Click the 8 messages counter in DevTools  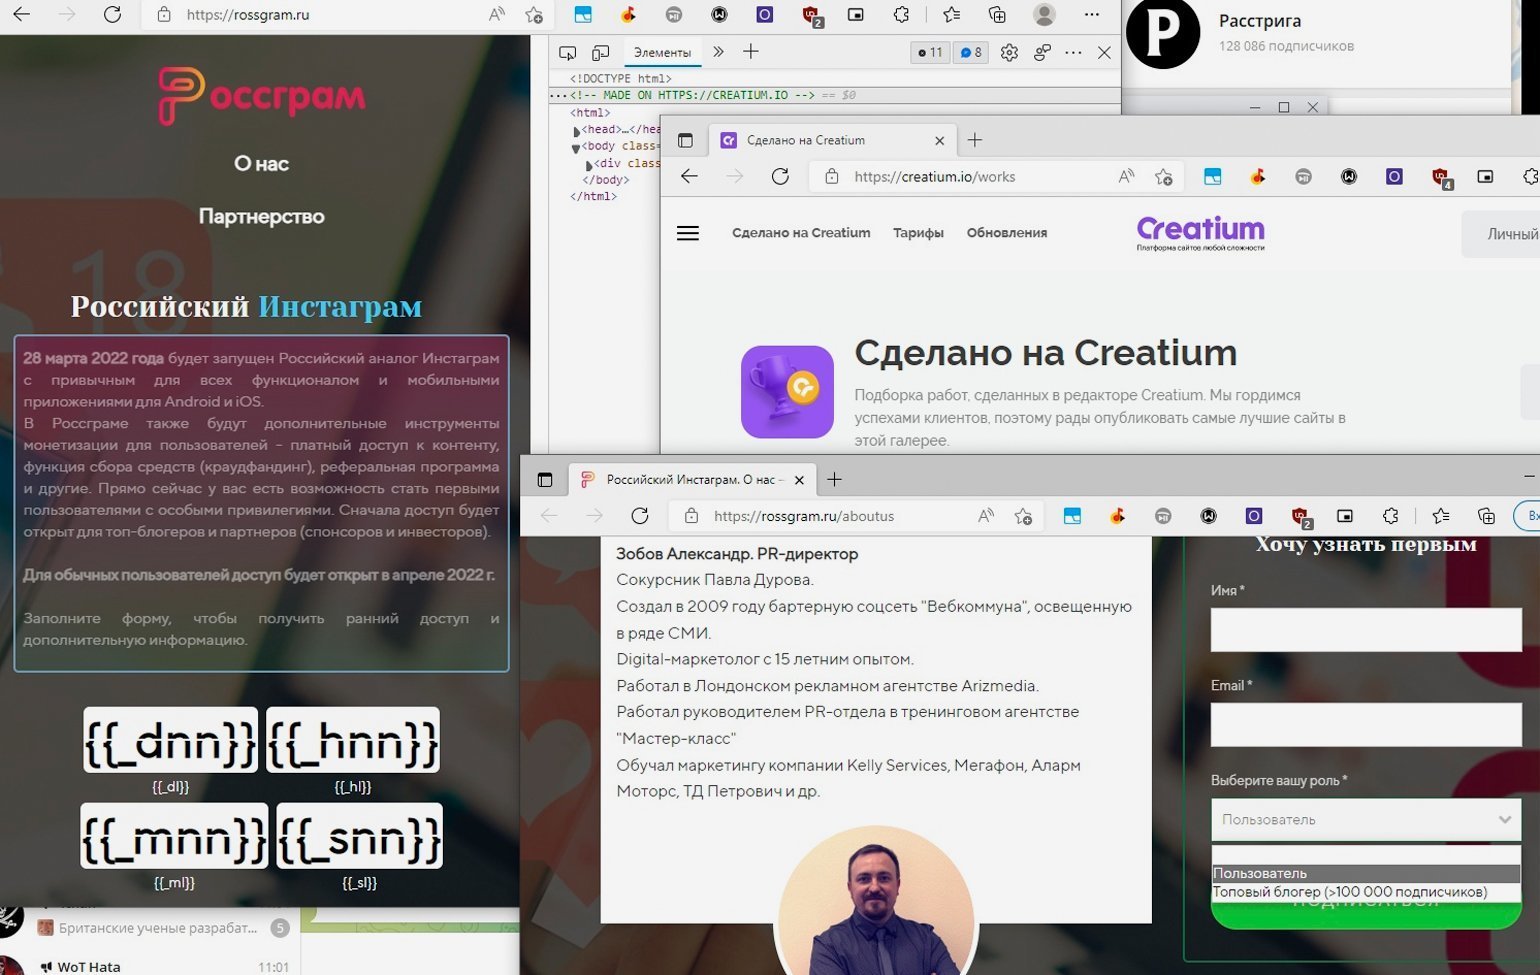pos(970,52)
